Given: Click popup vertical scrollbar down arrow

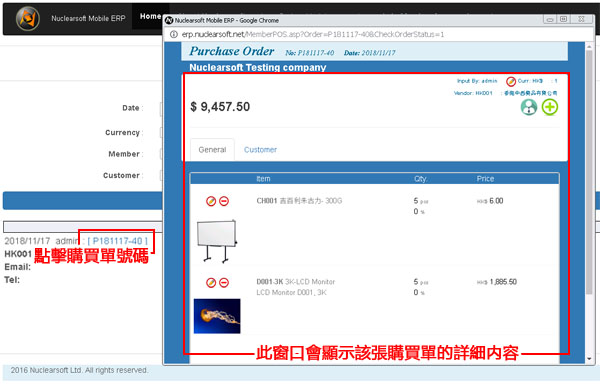Looking at the screenshot, I should pos(589,359).
